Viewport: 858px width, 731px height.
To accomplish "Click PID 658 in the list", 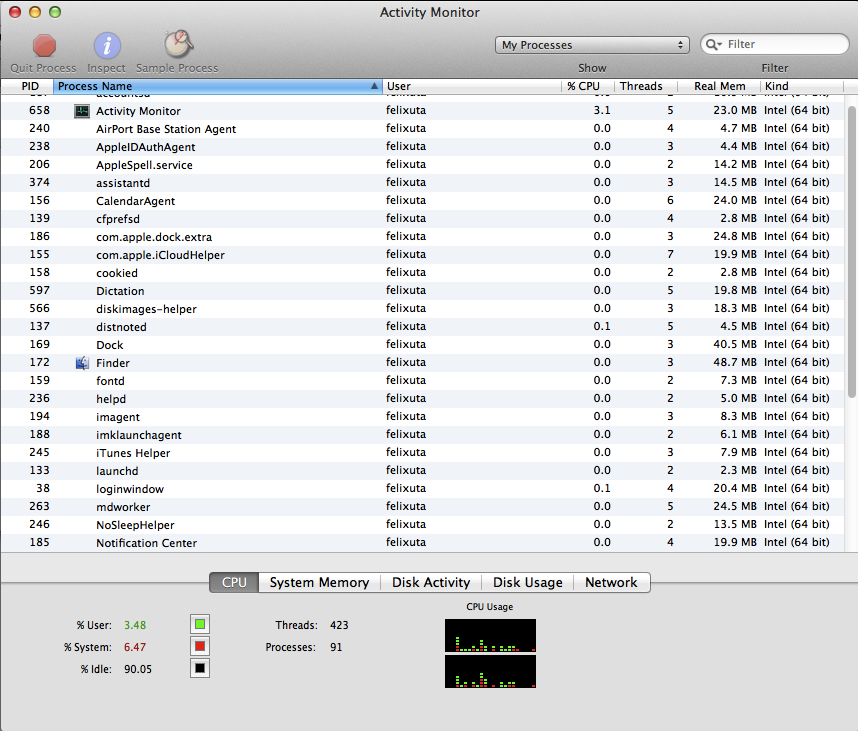I will tap(39, 111).
